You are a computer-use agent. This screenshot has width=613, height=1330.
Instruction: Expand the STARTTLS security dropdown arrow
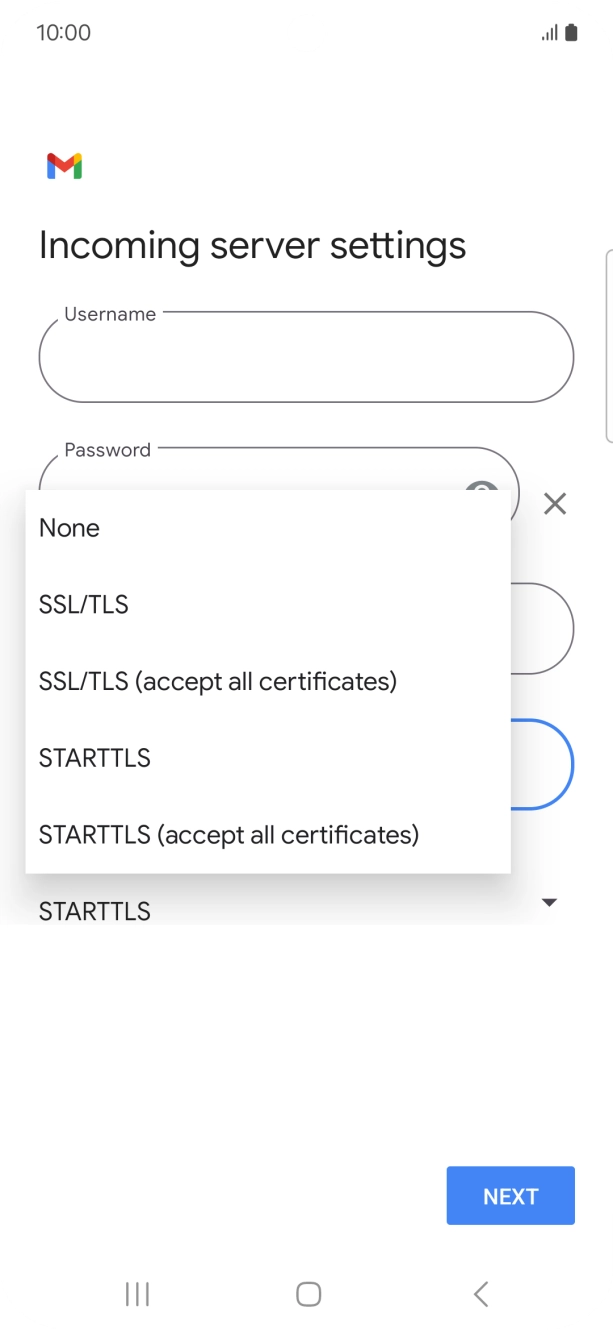click(549, 901)
